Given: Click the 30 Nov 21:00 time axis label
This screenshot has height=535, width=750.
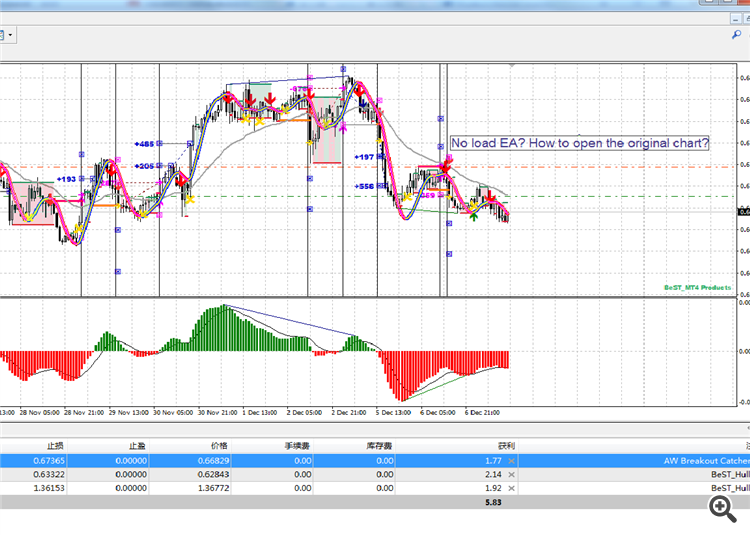Looking at the screenshot, I should [217, 413].
